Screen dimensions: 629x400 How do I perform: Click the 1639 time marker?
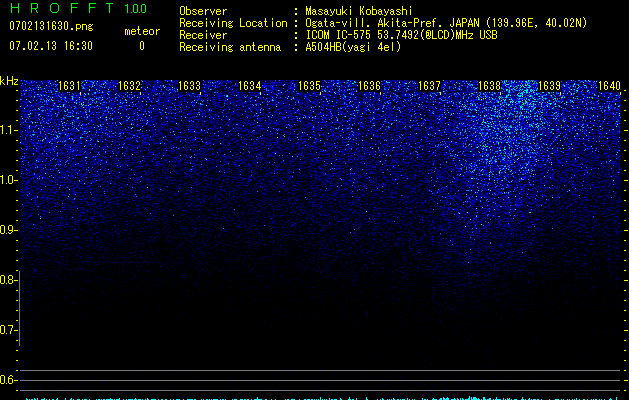pyautogui.click(x=549, y=86)
